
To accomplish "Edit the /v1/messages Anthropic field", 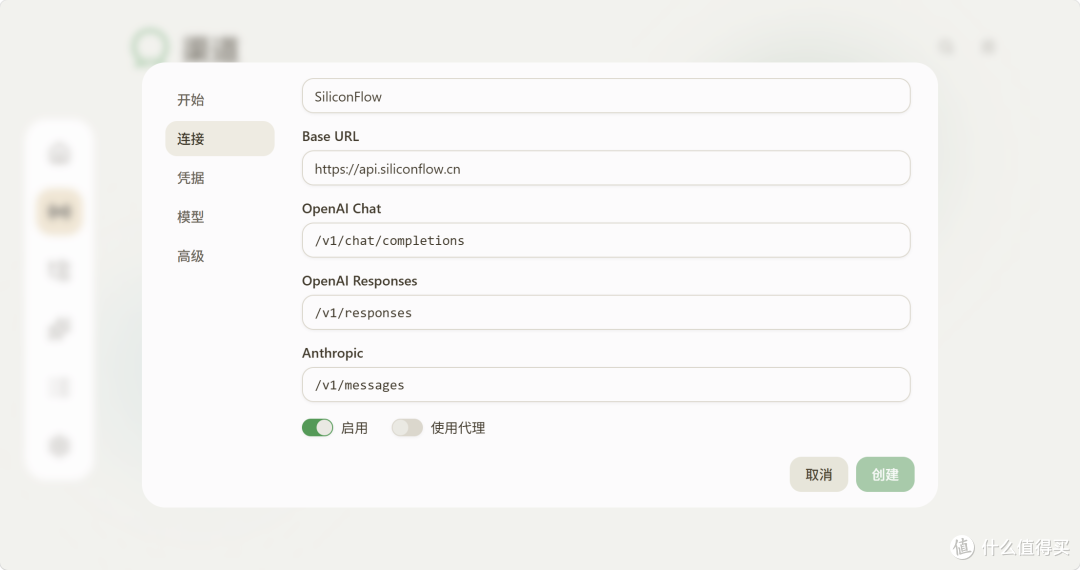I will click(x=606, y=385).
